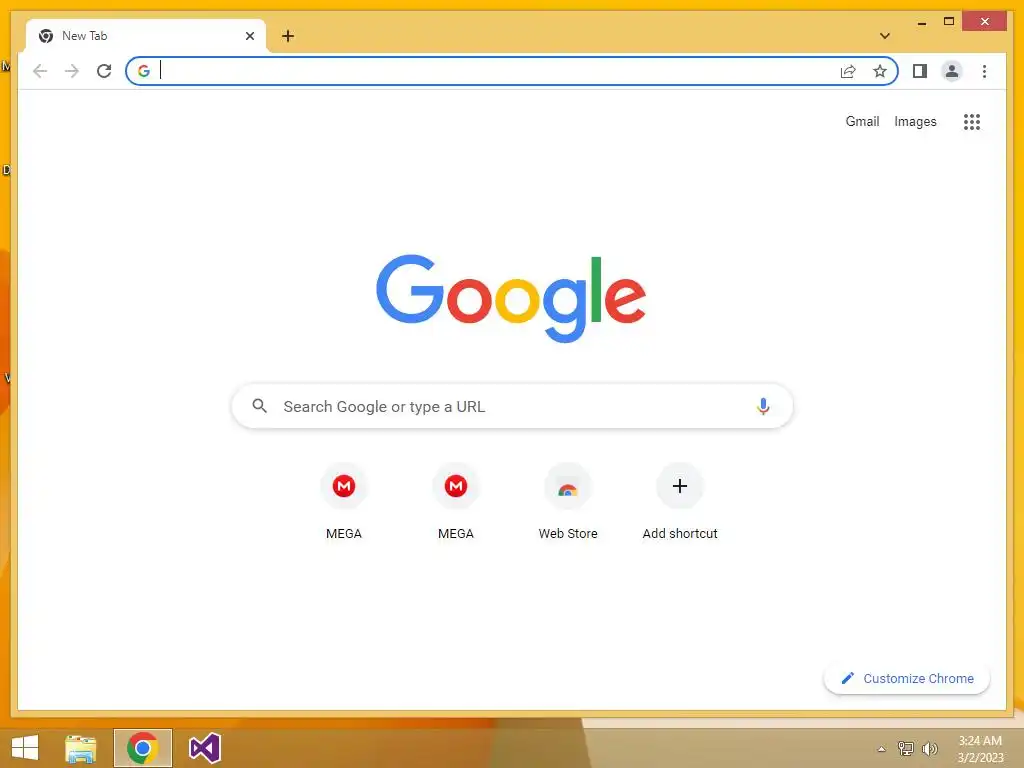Select the New Tab tab

coord(146,36)
